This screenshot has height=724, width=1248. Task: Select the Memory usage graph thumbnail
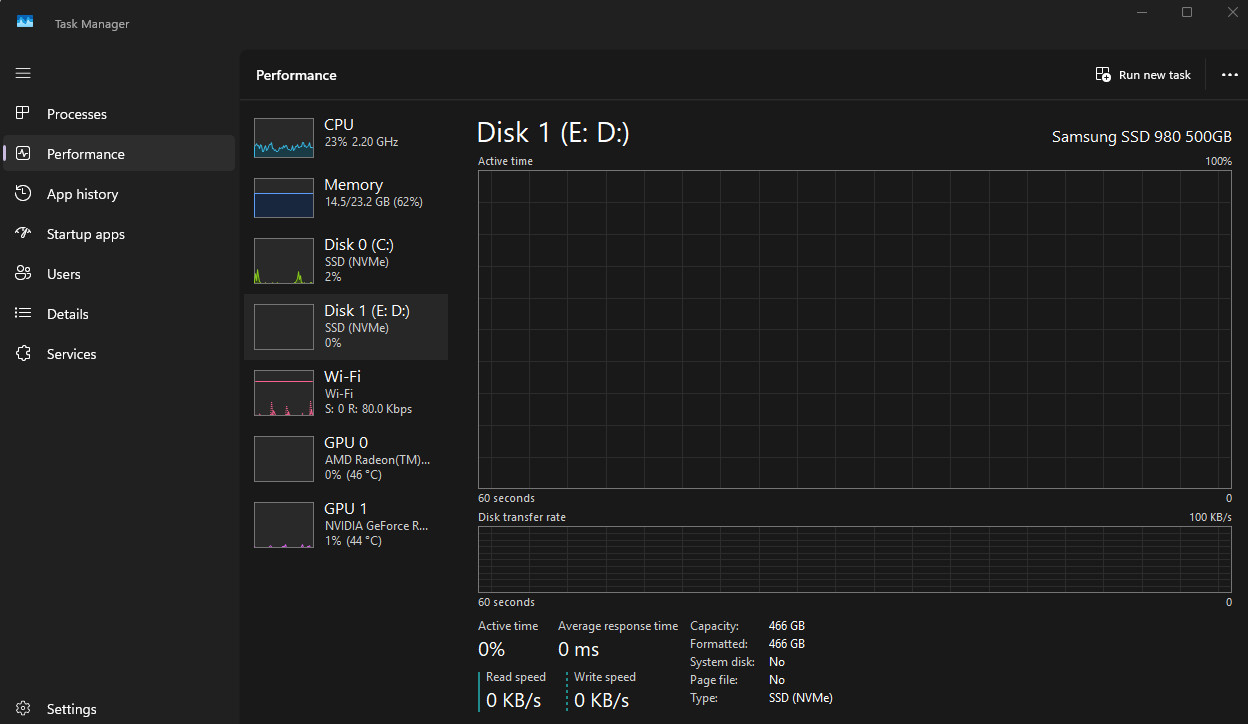click(x=284, y=197)
